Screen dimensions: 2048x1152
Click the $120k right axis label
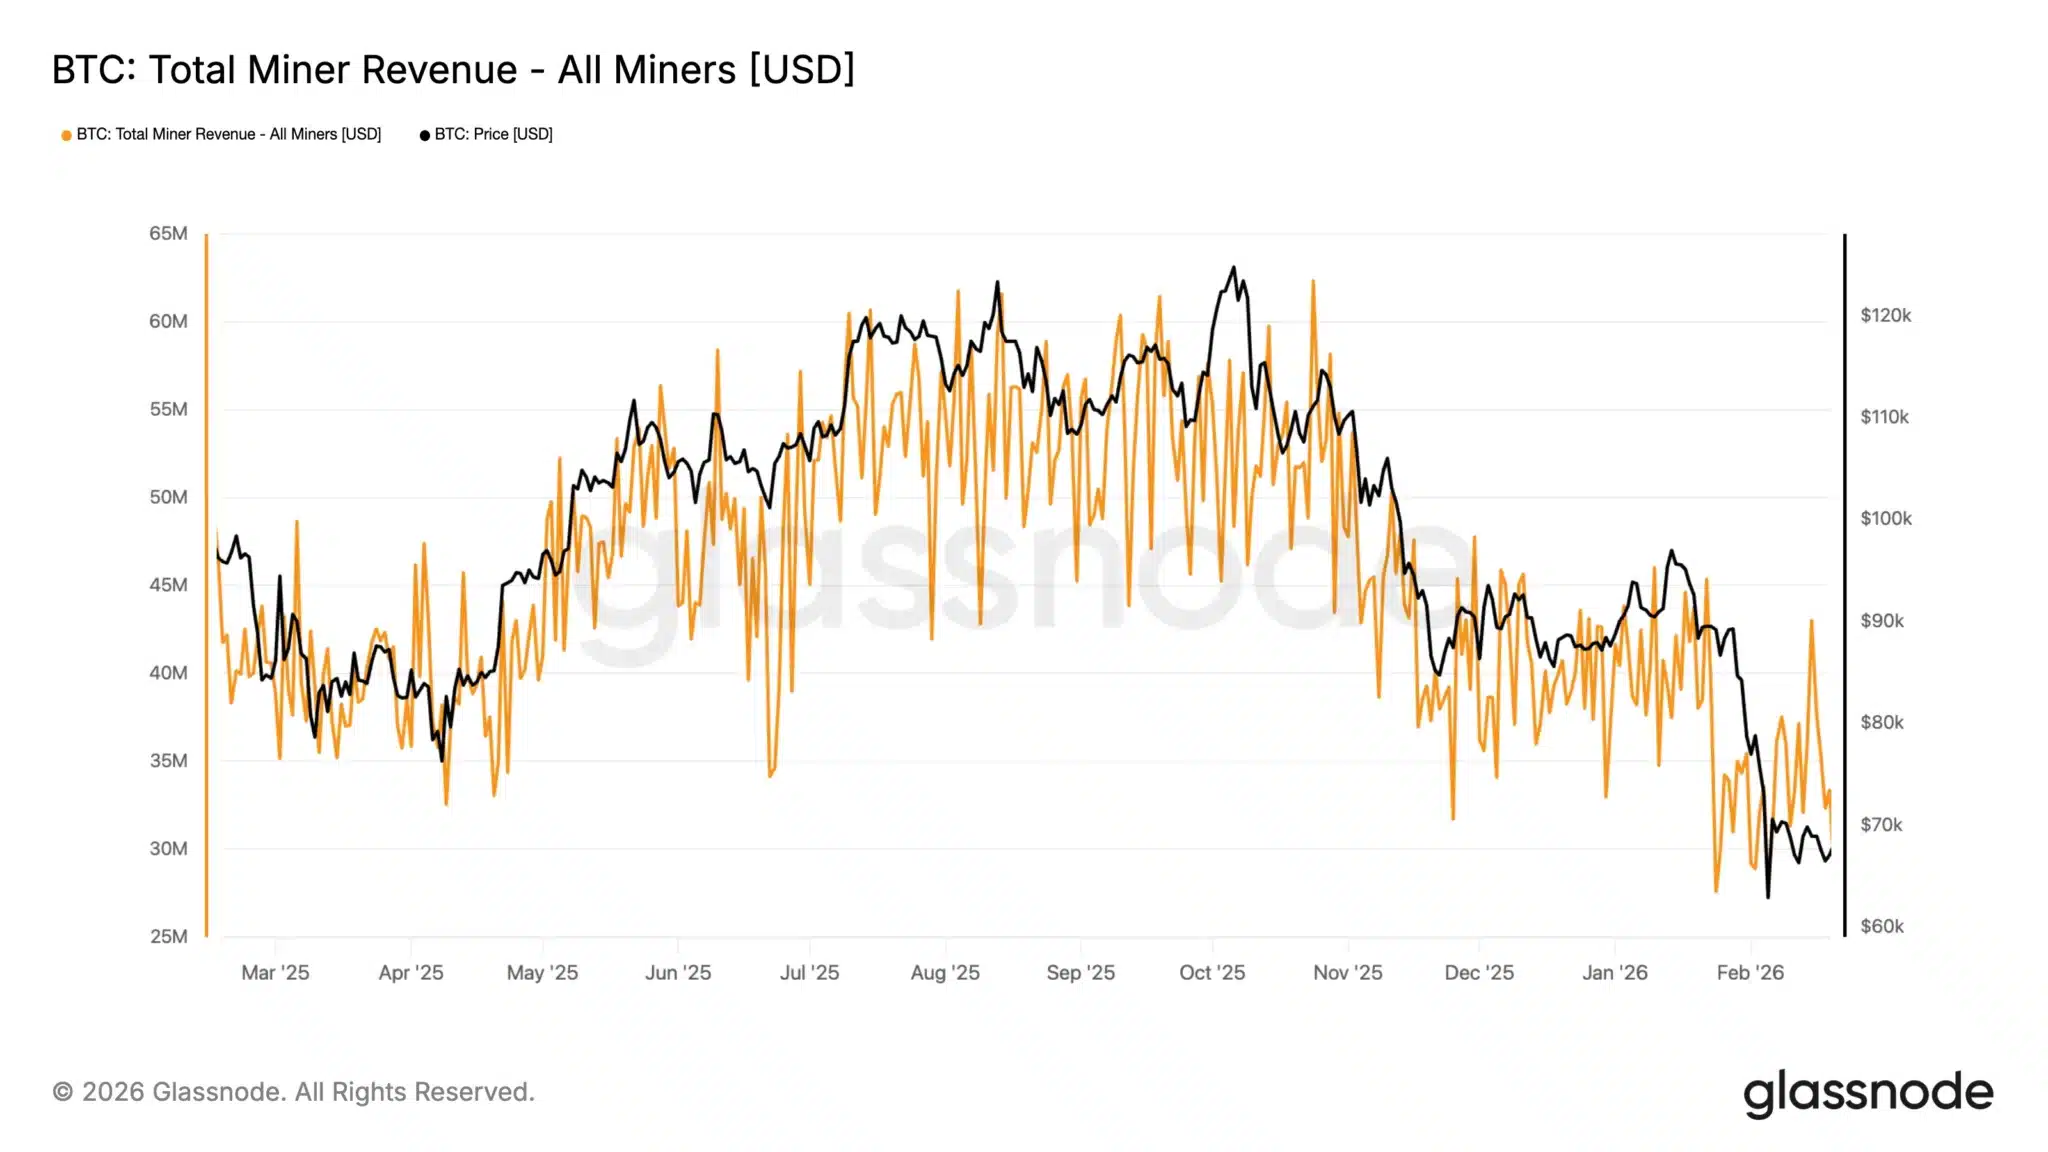click(1885, 315)
